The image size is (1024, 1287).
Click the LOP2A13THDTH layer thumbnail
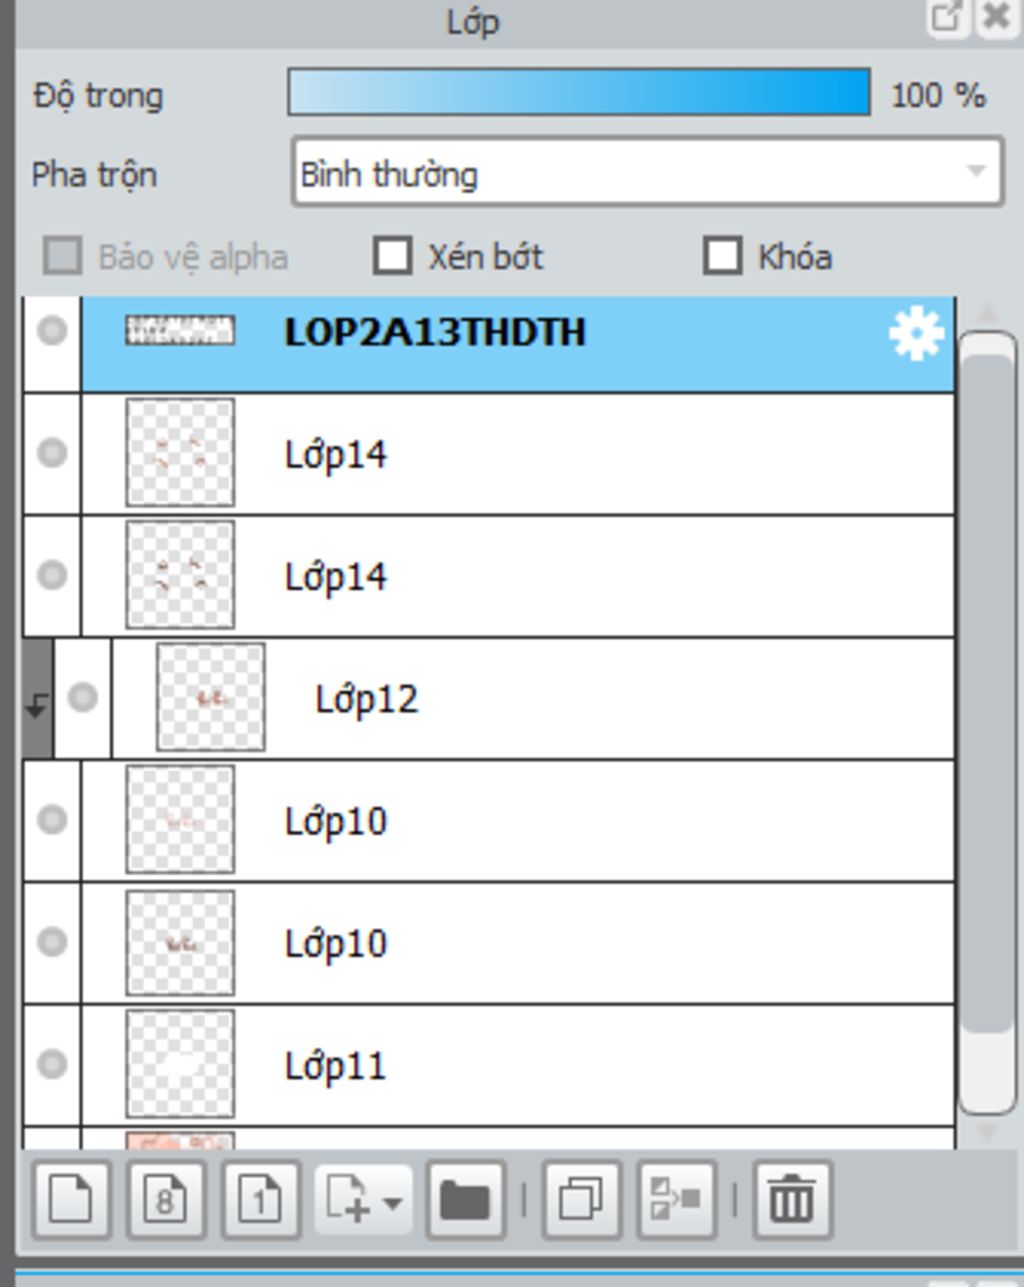pos(180,331)
